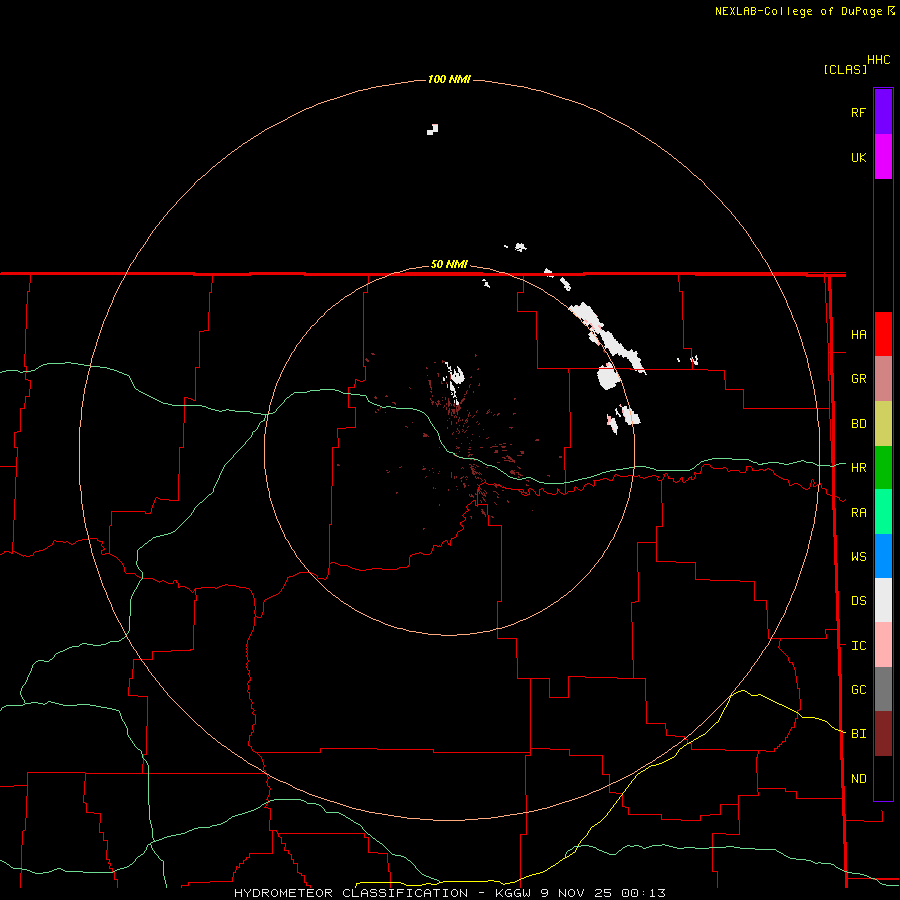The width and height of the screenshot is (900, 900).
Task: Click the GC legend label
Action: tap(858, 689)
